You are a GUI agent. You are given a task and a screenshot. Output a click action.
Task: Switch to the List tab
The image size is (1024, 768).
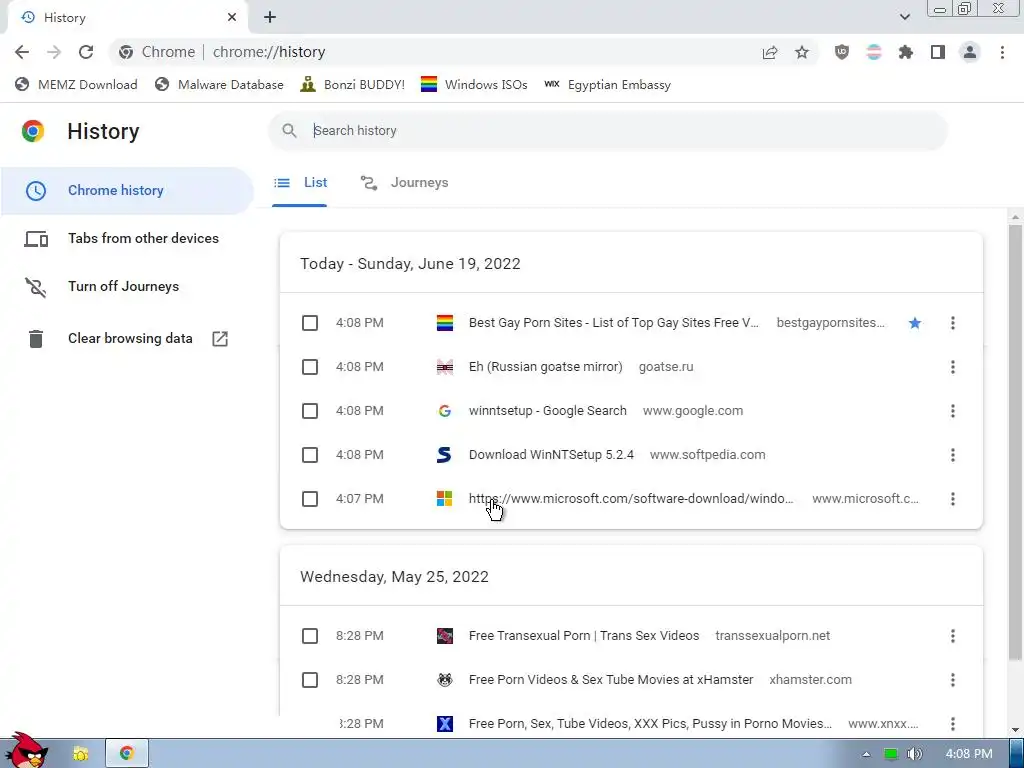pos(300,184)
